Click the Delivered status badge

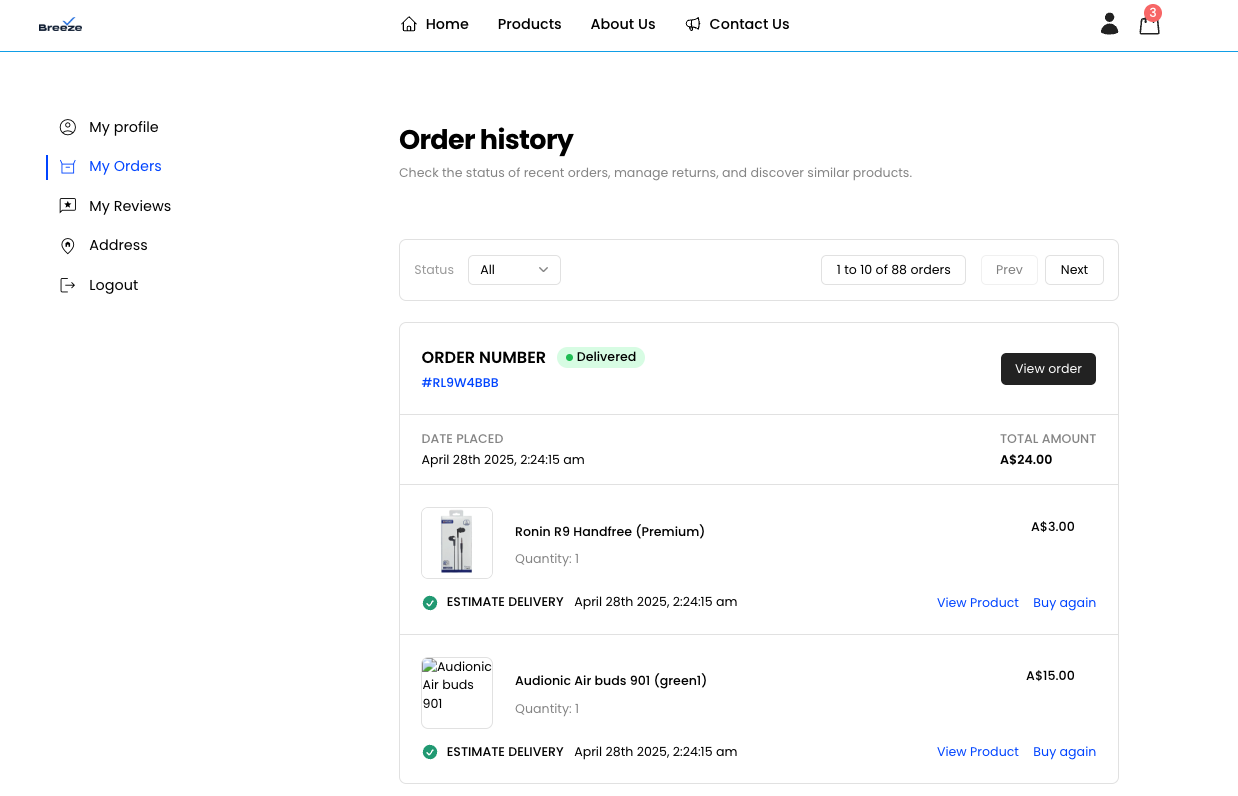coord(600,357)
